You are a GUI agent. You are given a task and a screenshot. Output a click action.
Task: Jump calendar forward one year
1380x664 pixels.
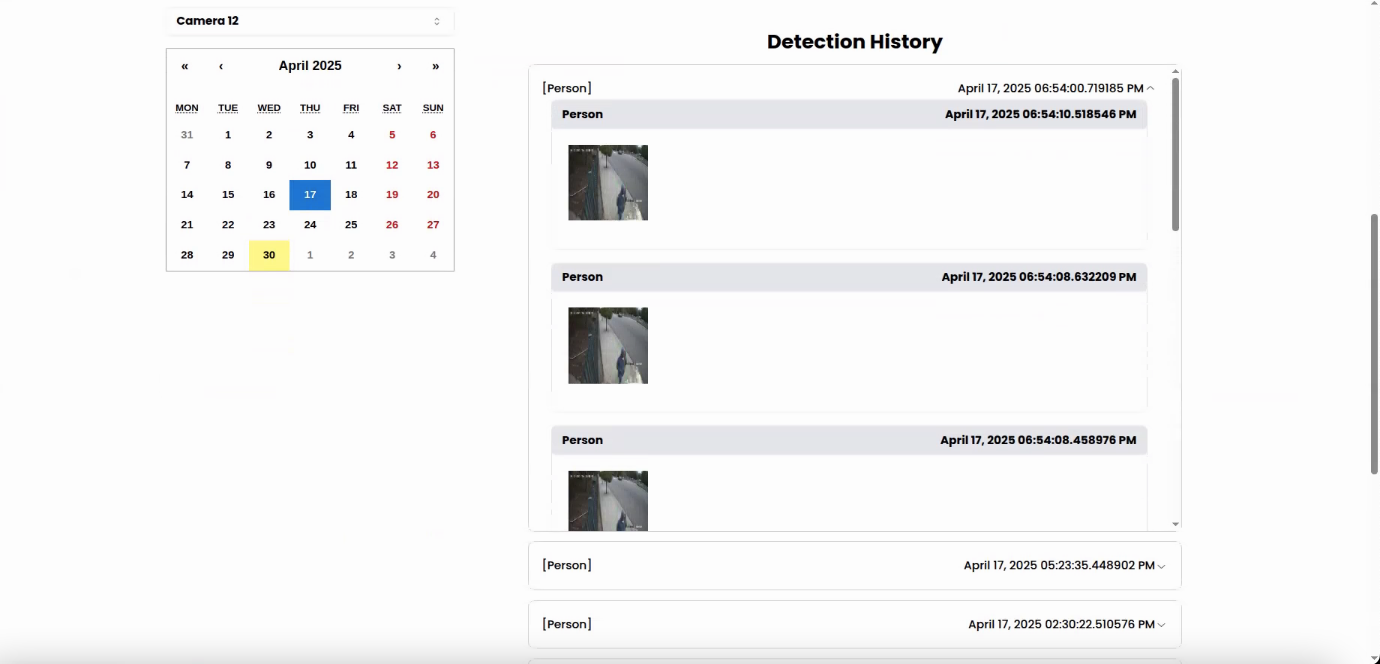435,66
